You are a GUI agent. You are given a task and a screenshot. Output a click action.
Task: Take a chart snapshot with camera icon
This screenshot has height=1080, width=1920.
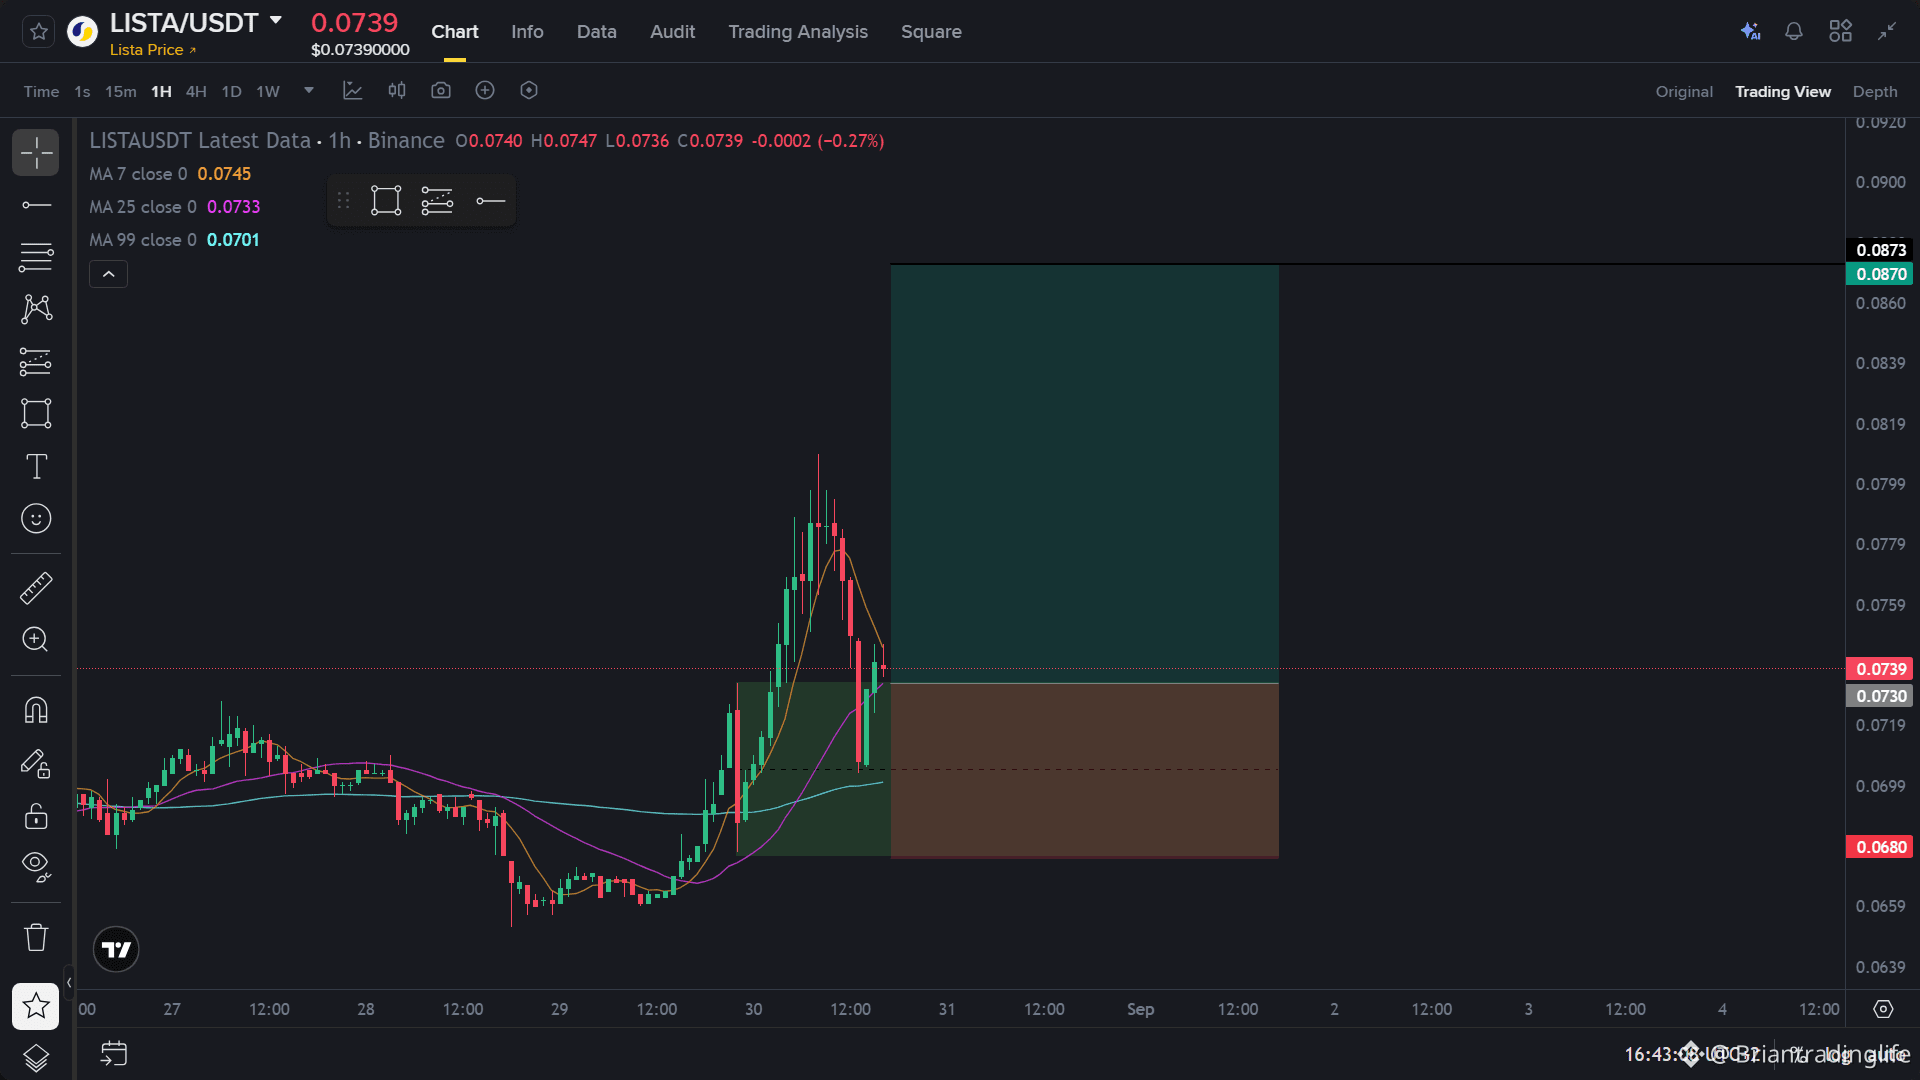pos(441,91)
